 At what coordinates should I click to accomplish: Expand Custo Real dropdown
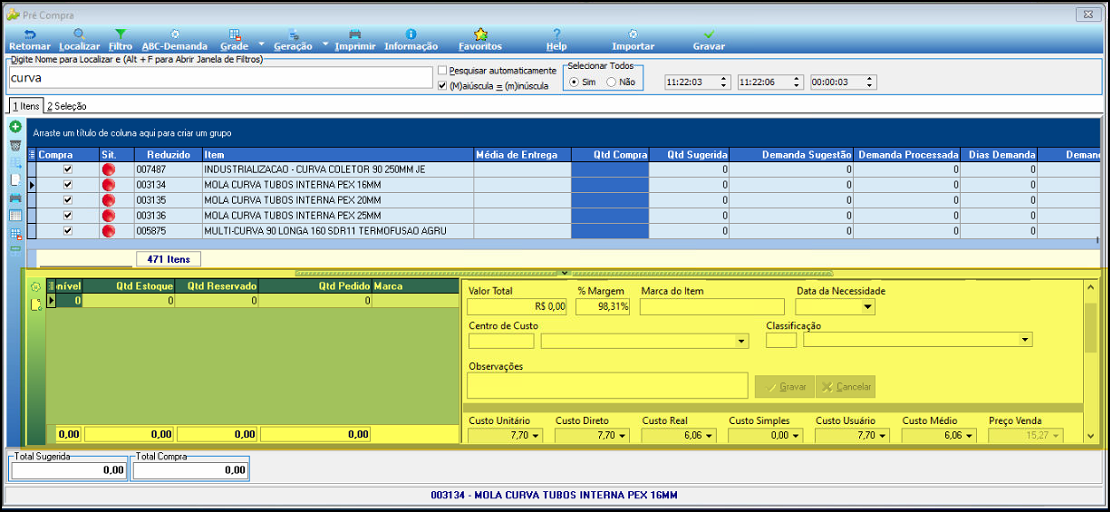click(x=709, y=436)
